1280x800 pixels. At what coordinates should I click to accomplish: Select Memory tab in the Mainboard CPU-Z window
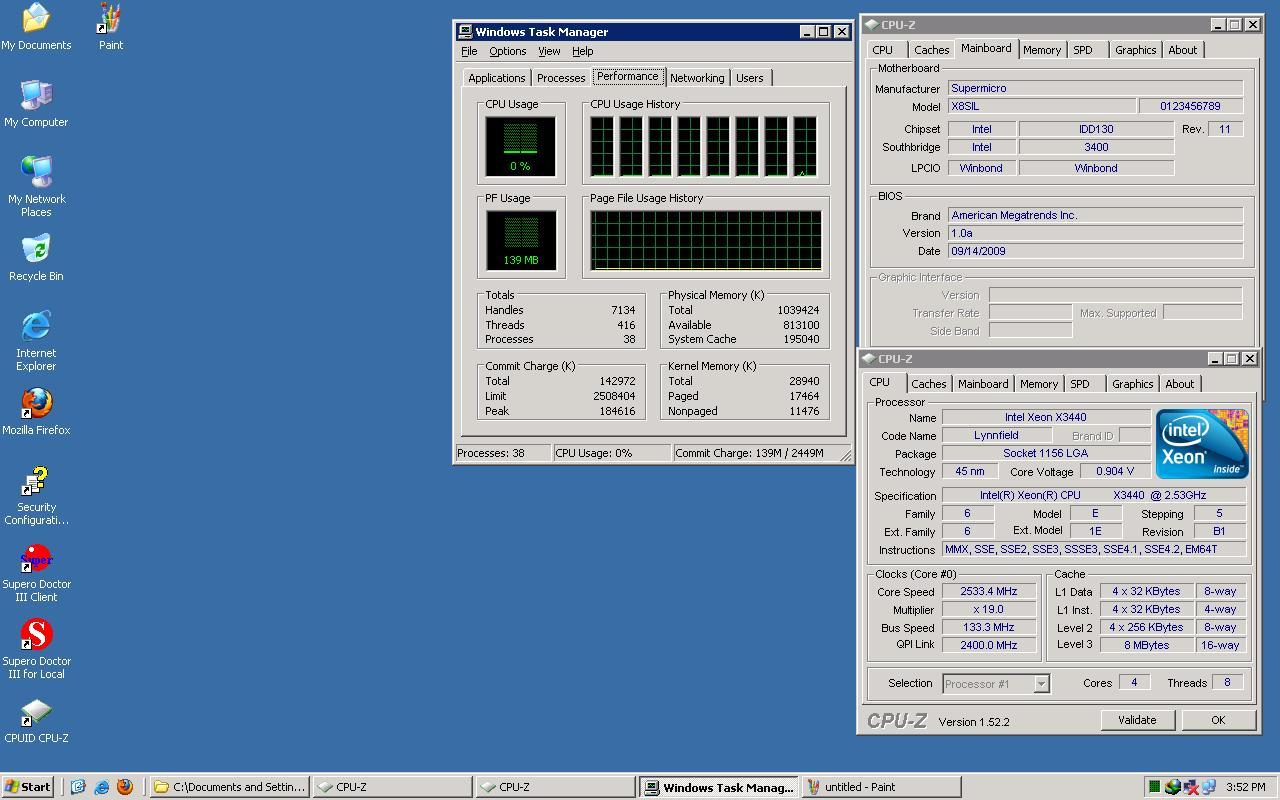[x=1042, y=50]
